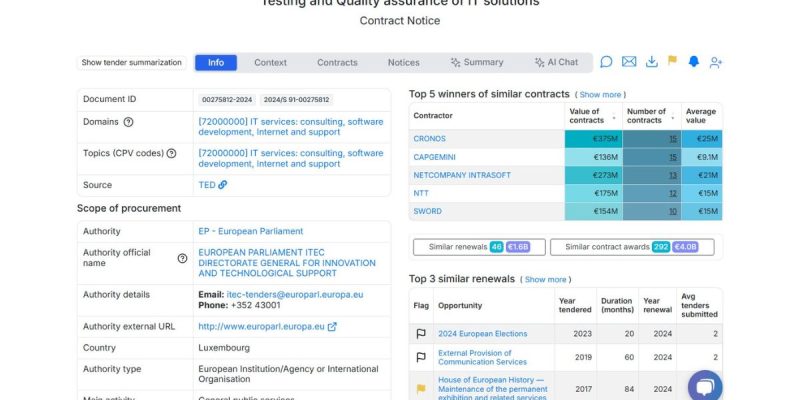
Task: Open NTT contractor link
Action: pos(421,193)
